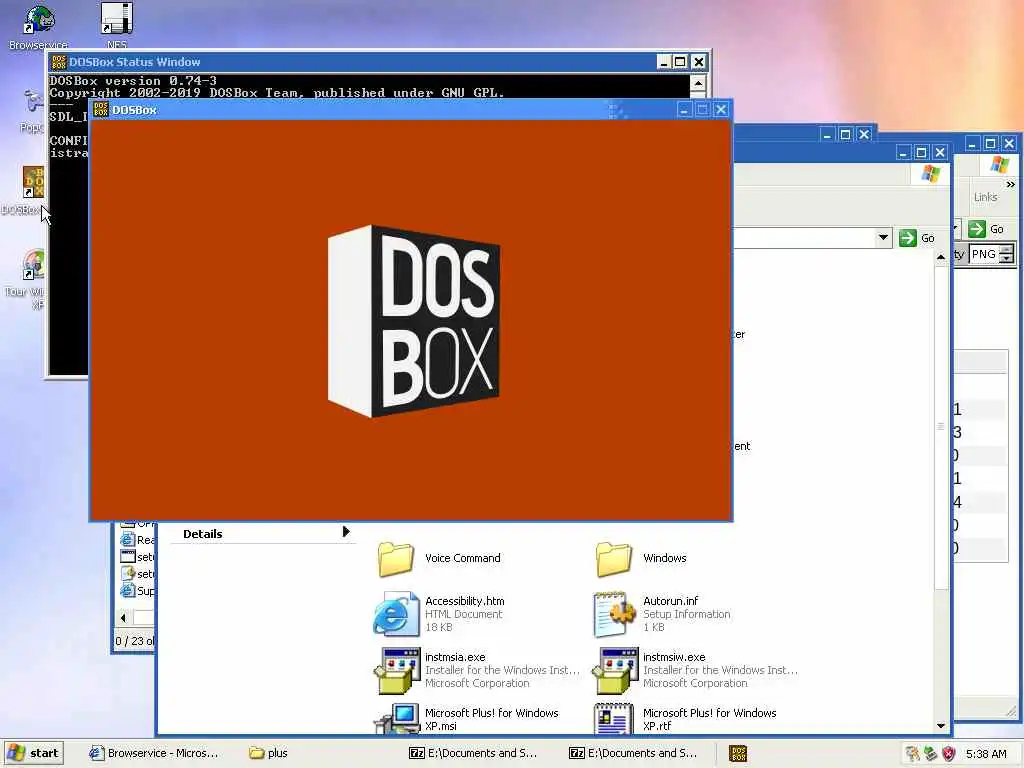Open the Start menu

(34, 753)
